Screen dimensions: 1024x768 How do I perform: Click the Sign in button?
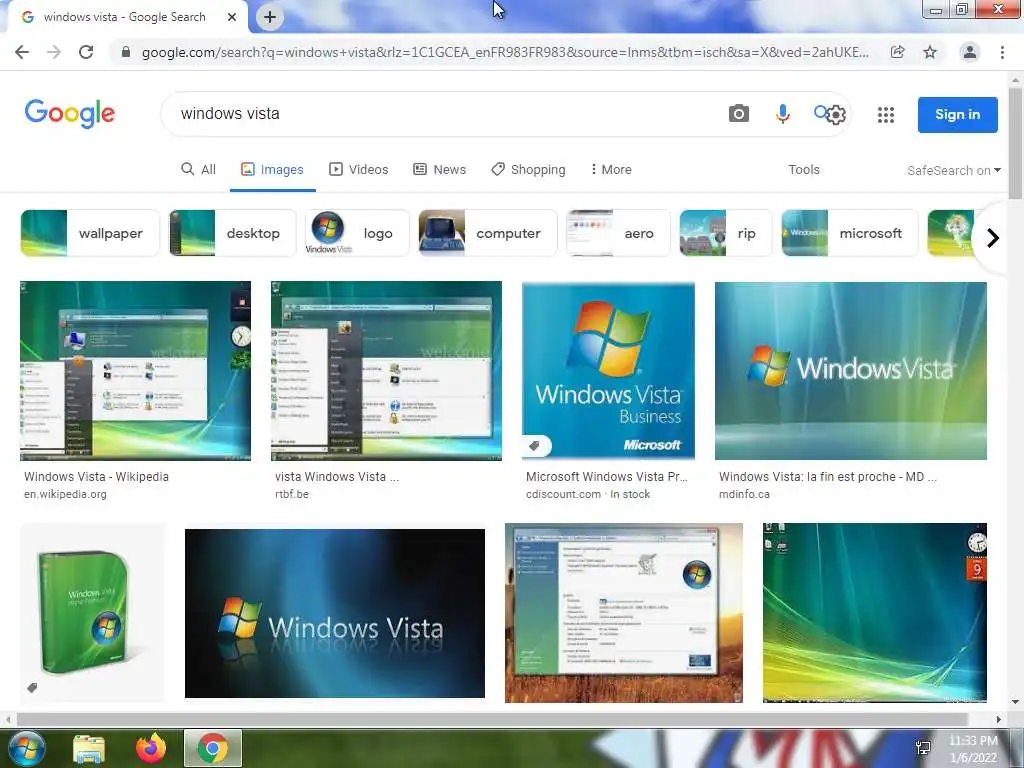click(957, 114)
